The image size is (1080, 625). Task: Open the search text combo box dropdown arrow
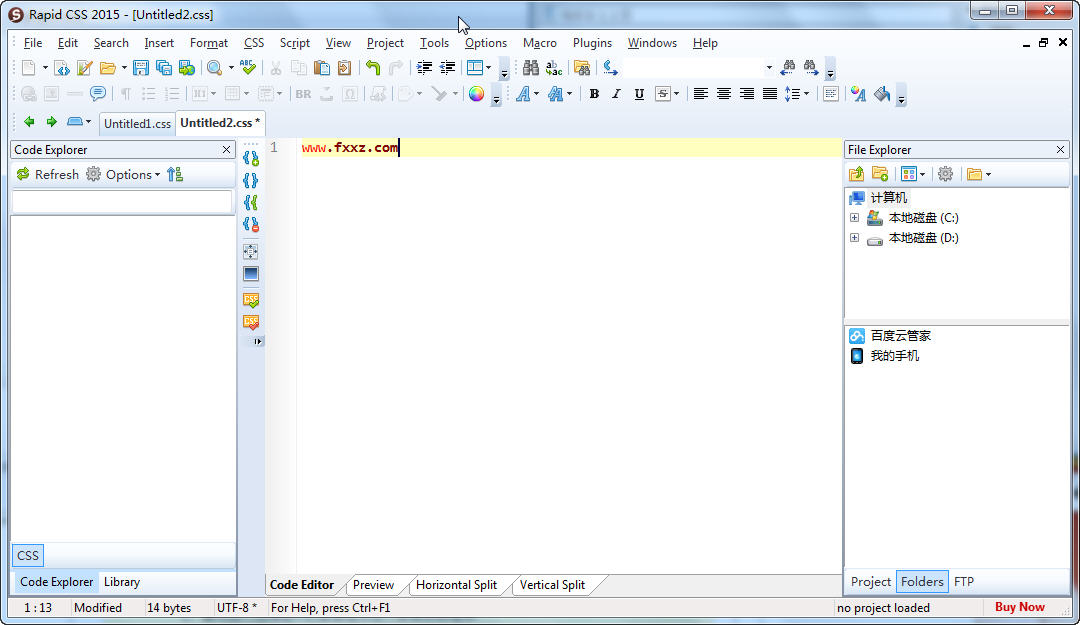coord(769,68)
